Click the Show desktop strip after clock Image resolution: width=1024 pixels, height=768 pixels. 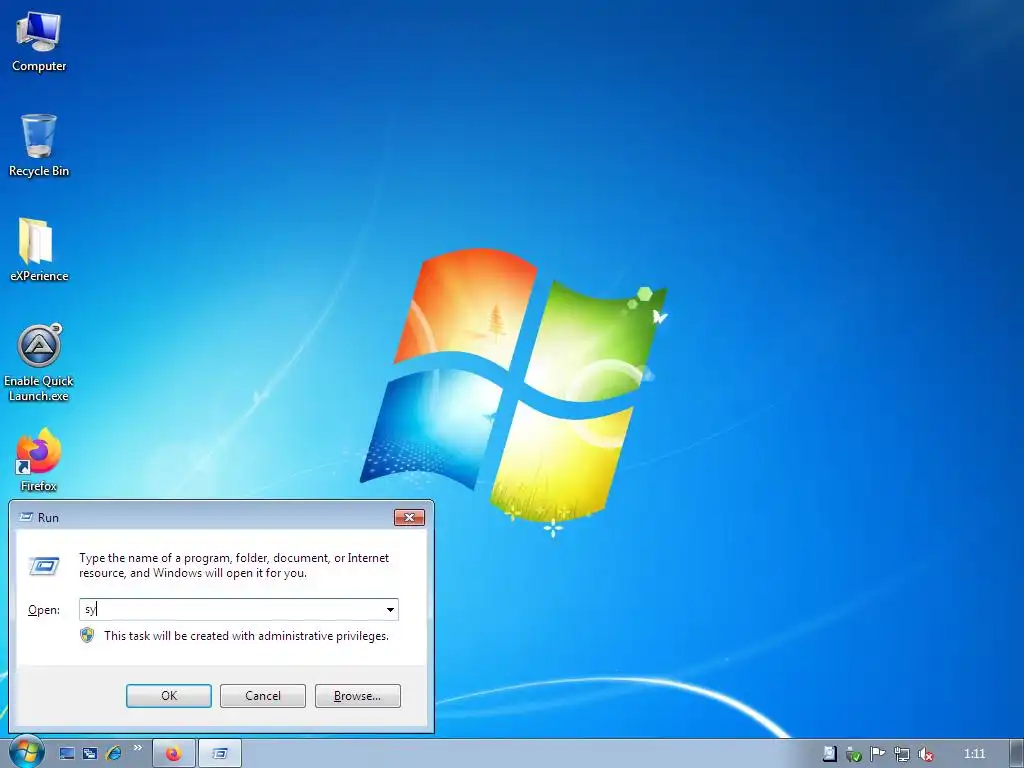pos(1016,754)
